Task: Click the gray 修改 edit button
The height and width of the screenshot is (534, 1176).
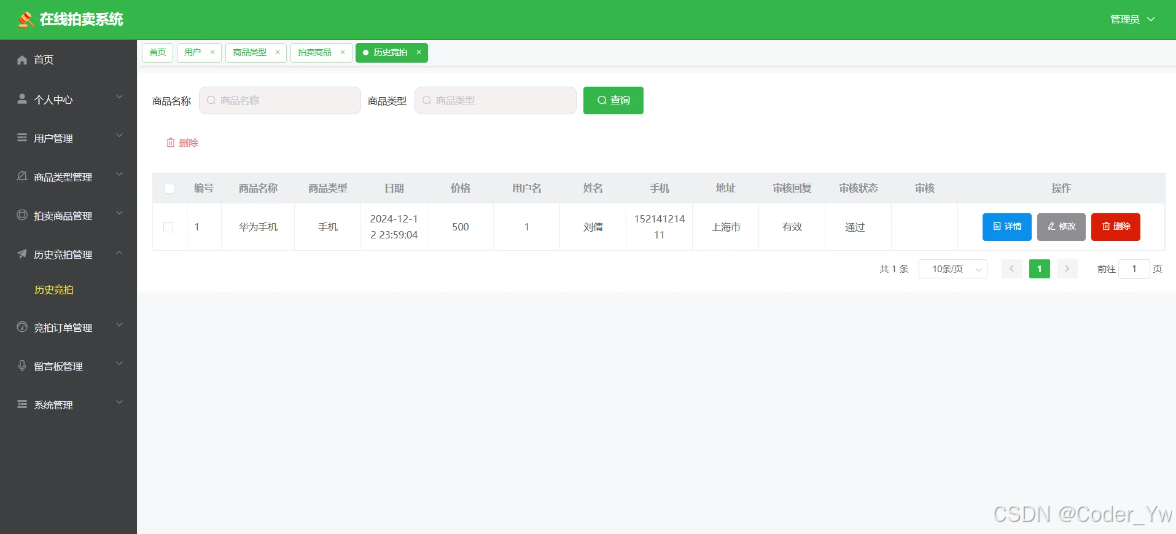Action: click(x=1061, y=226)
